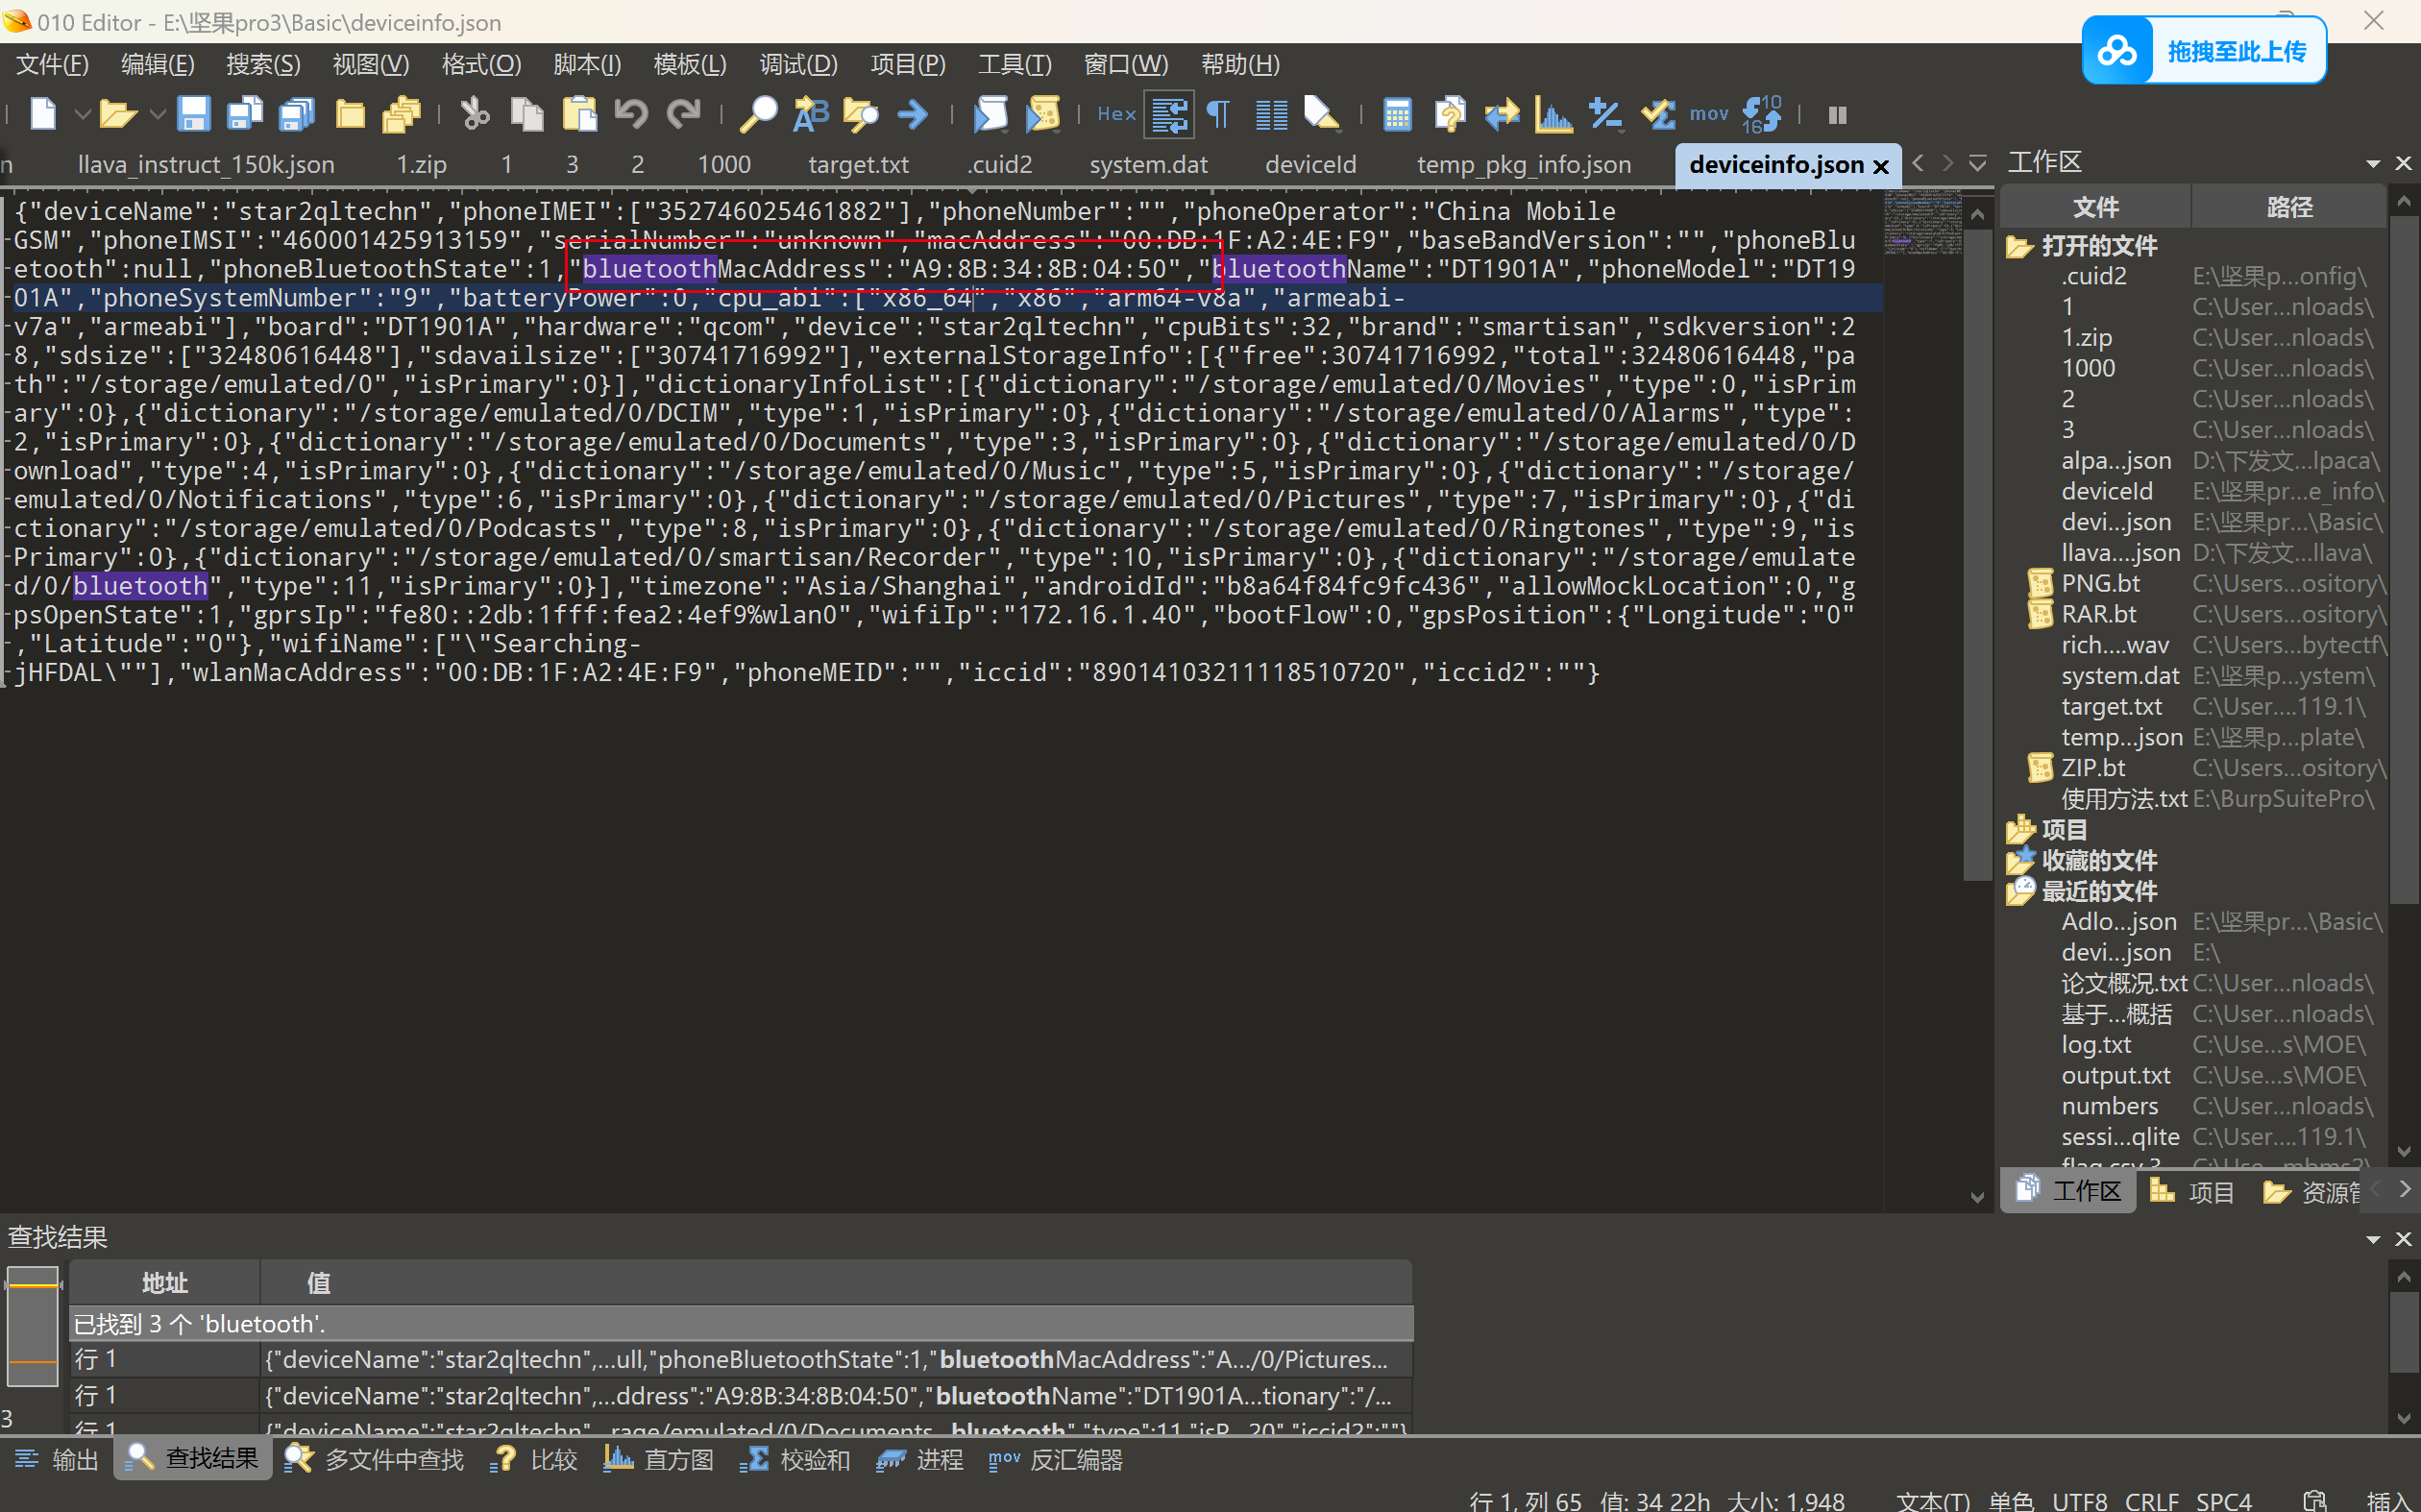Open Histogram from the toolbar
The width and height of the screenshot is (2421, 1512).
(x=1553, y=114)
